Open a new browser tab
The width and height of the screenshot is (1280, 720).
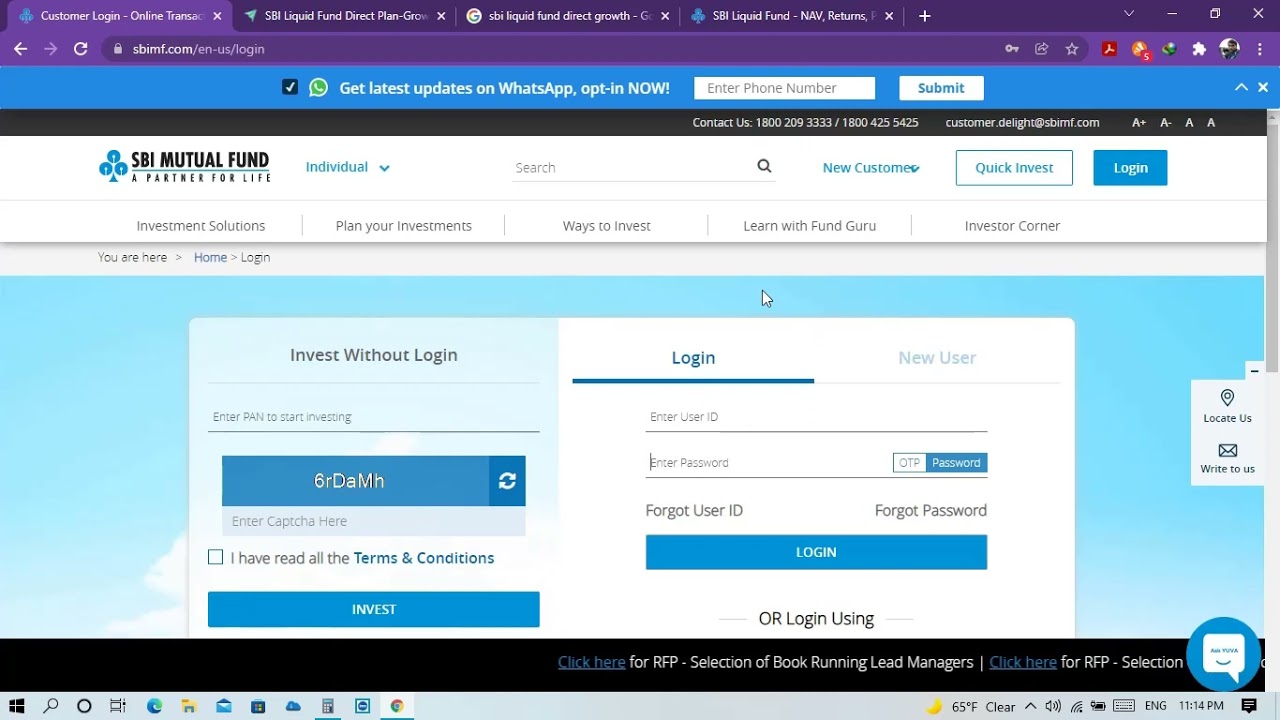coord(924,16)
